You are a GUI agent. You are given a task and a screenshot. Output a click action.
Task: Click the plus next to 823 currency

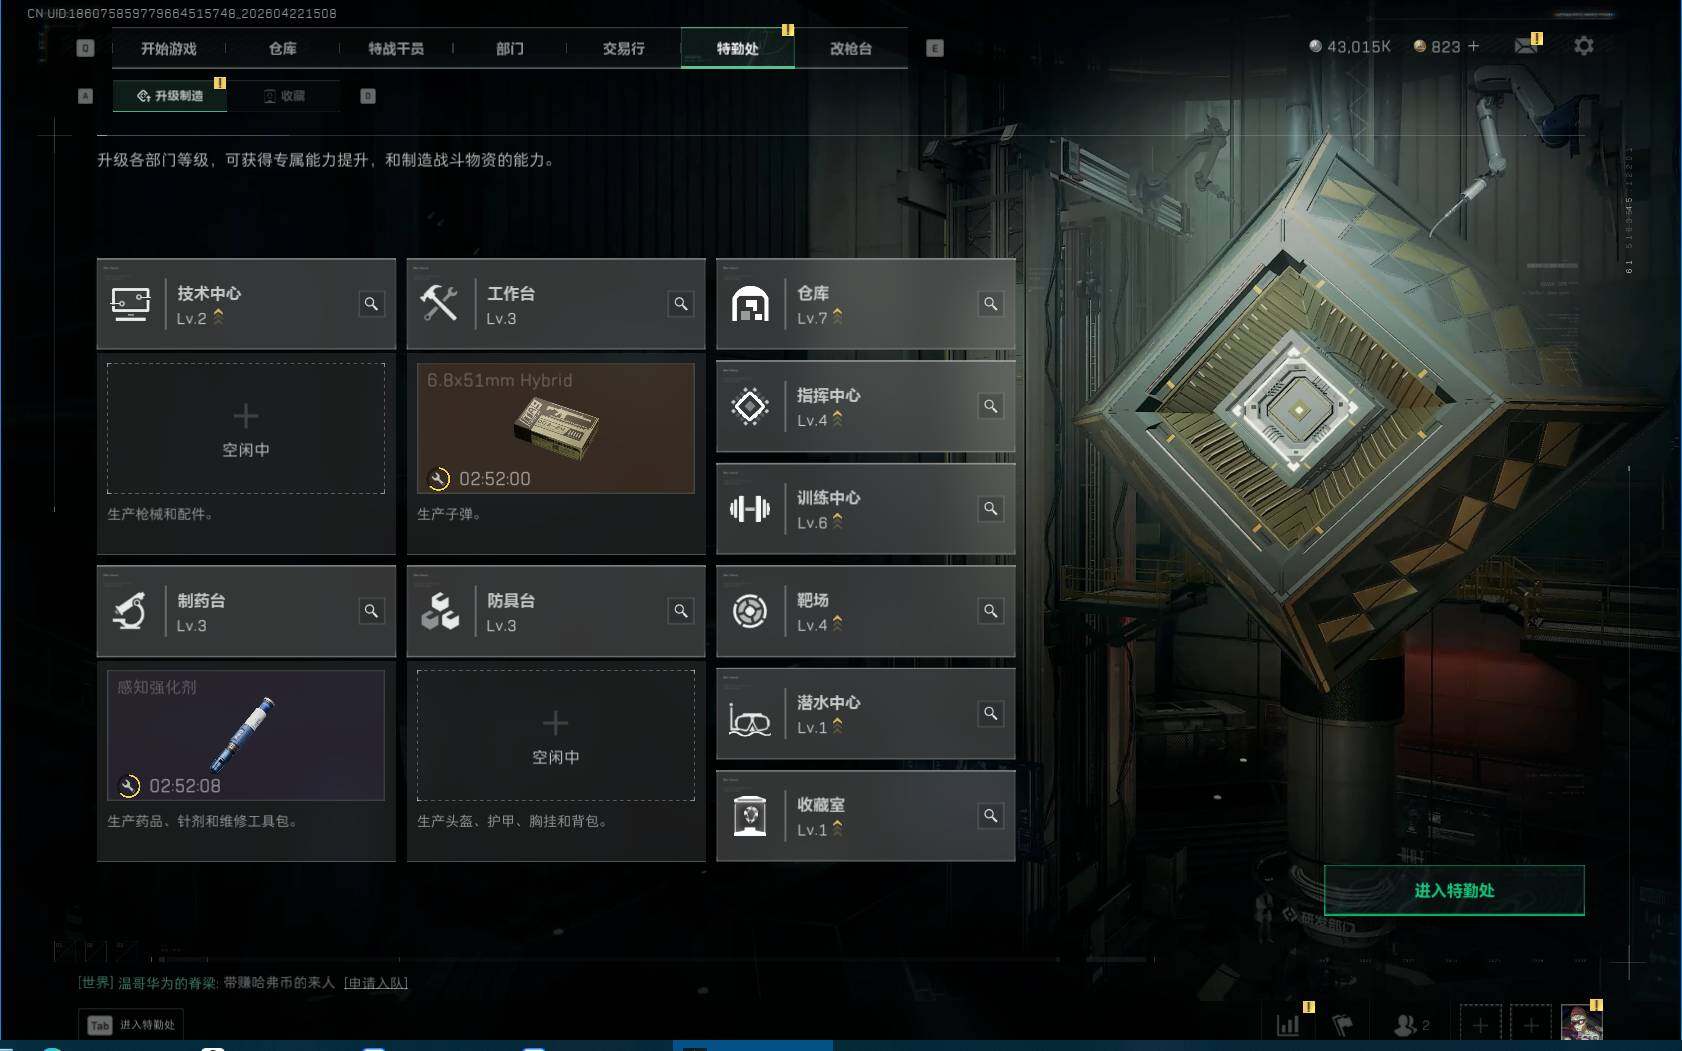[1473, 46]
